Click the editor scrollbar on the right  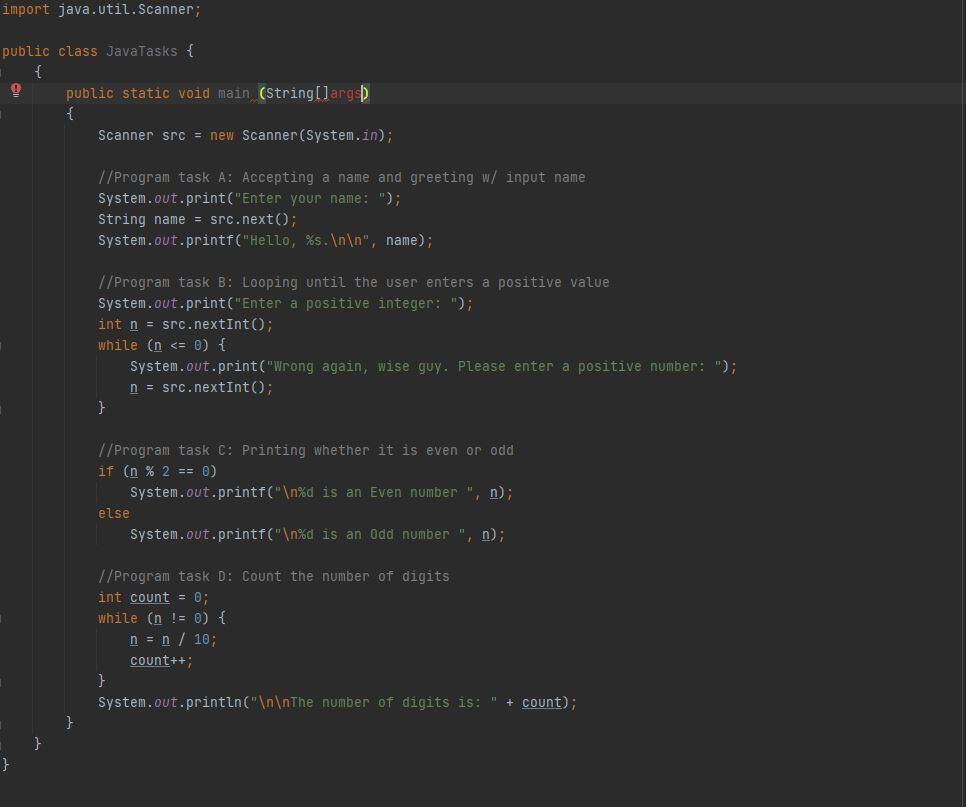(961, 400)
